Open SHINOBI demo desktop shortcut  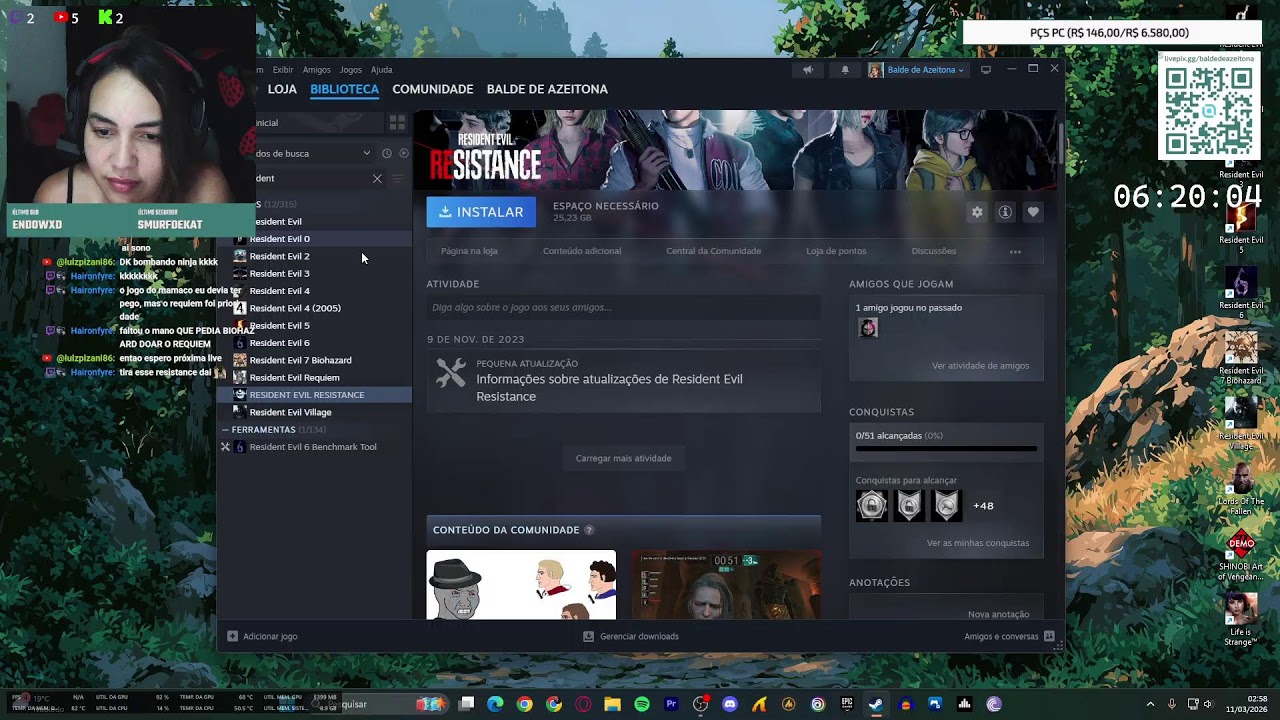(x=1241, y=555)
